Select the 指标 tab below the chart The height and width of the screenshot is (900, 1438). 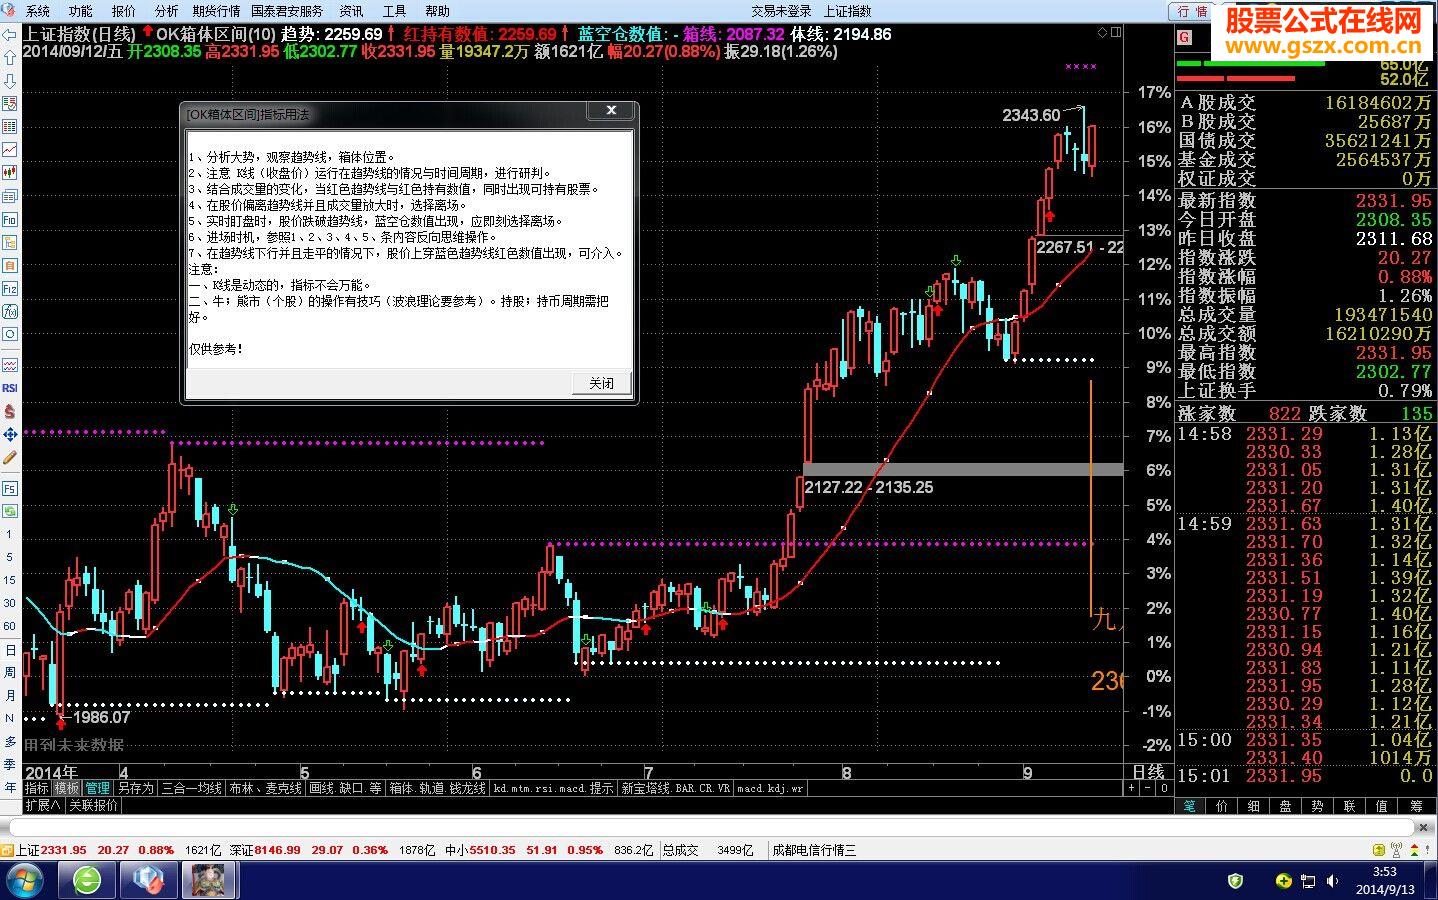[x=36, y=788]
